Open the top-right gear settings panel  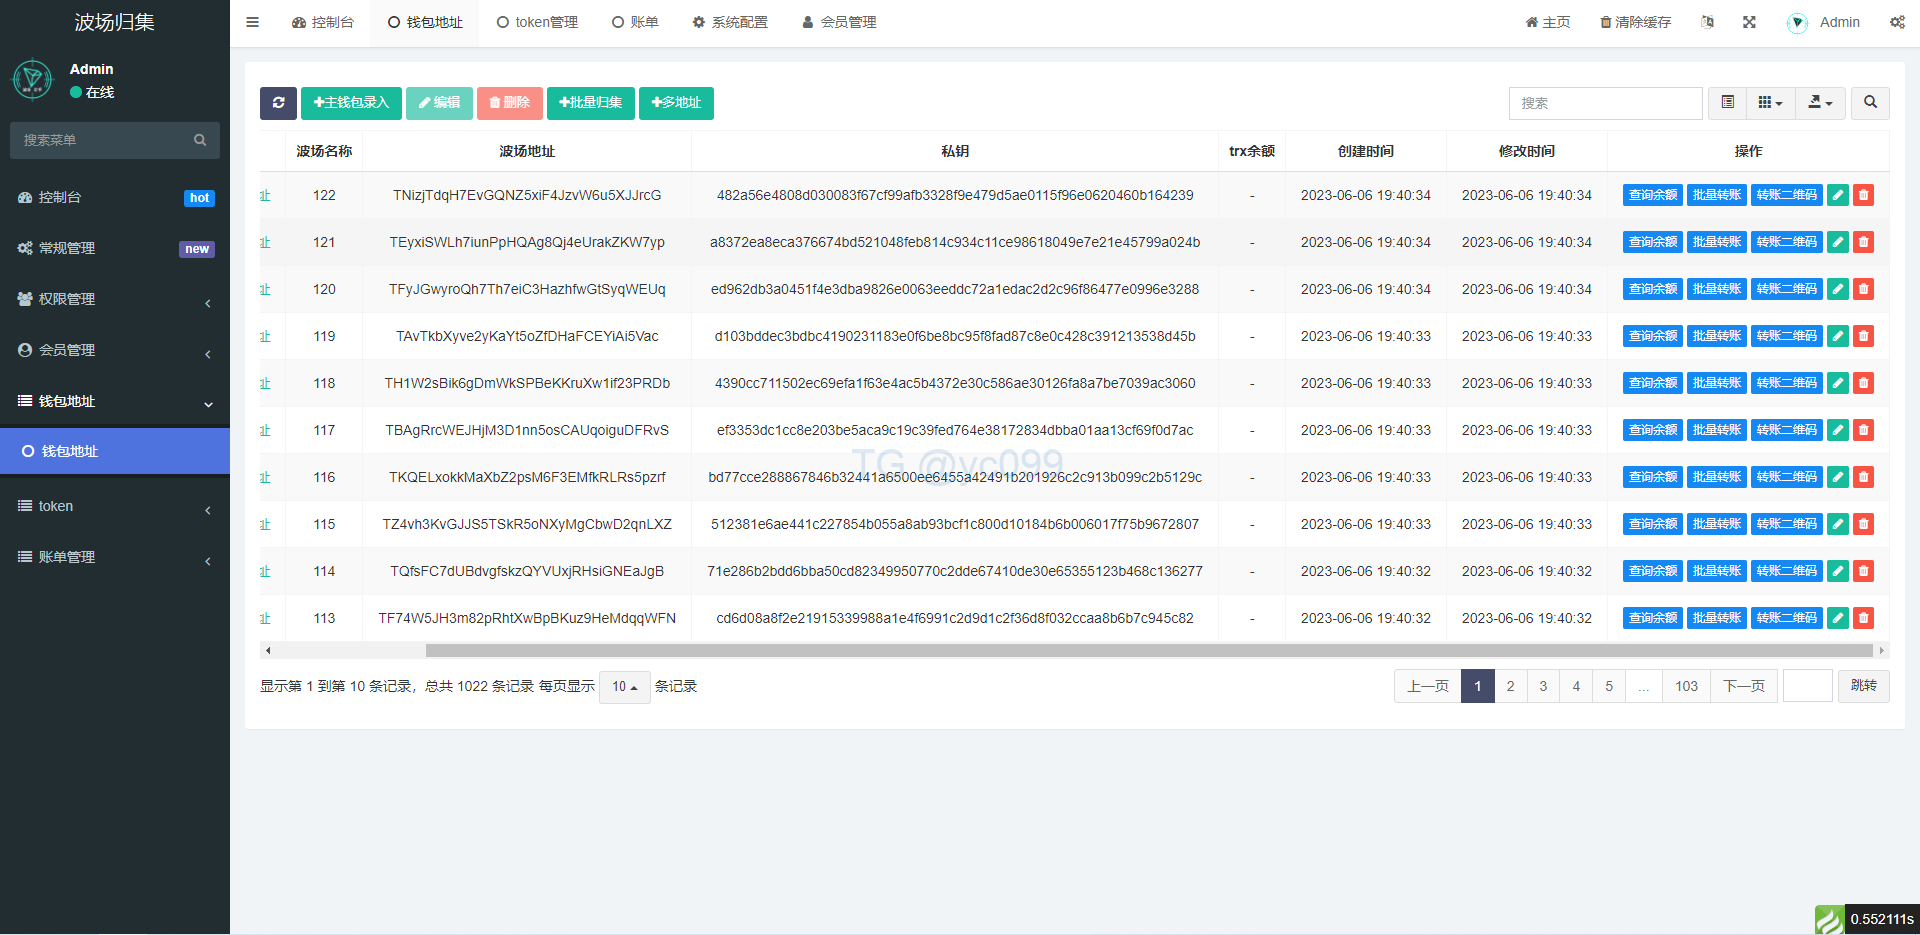(1897, 22)
